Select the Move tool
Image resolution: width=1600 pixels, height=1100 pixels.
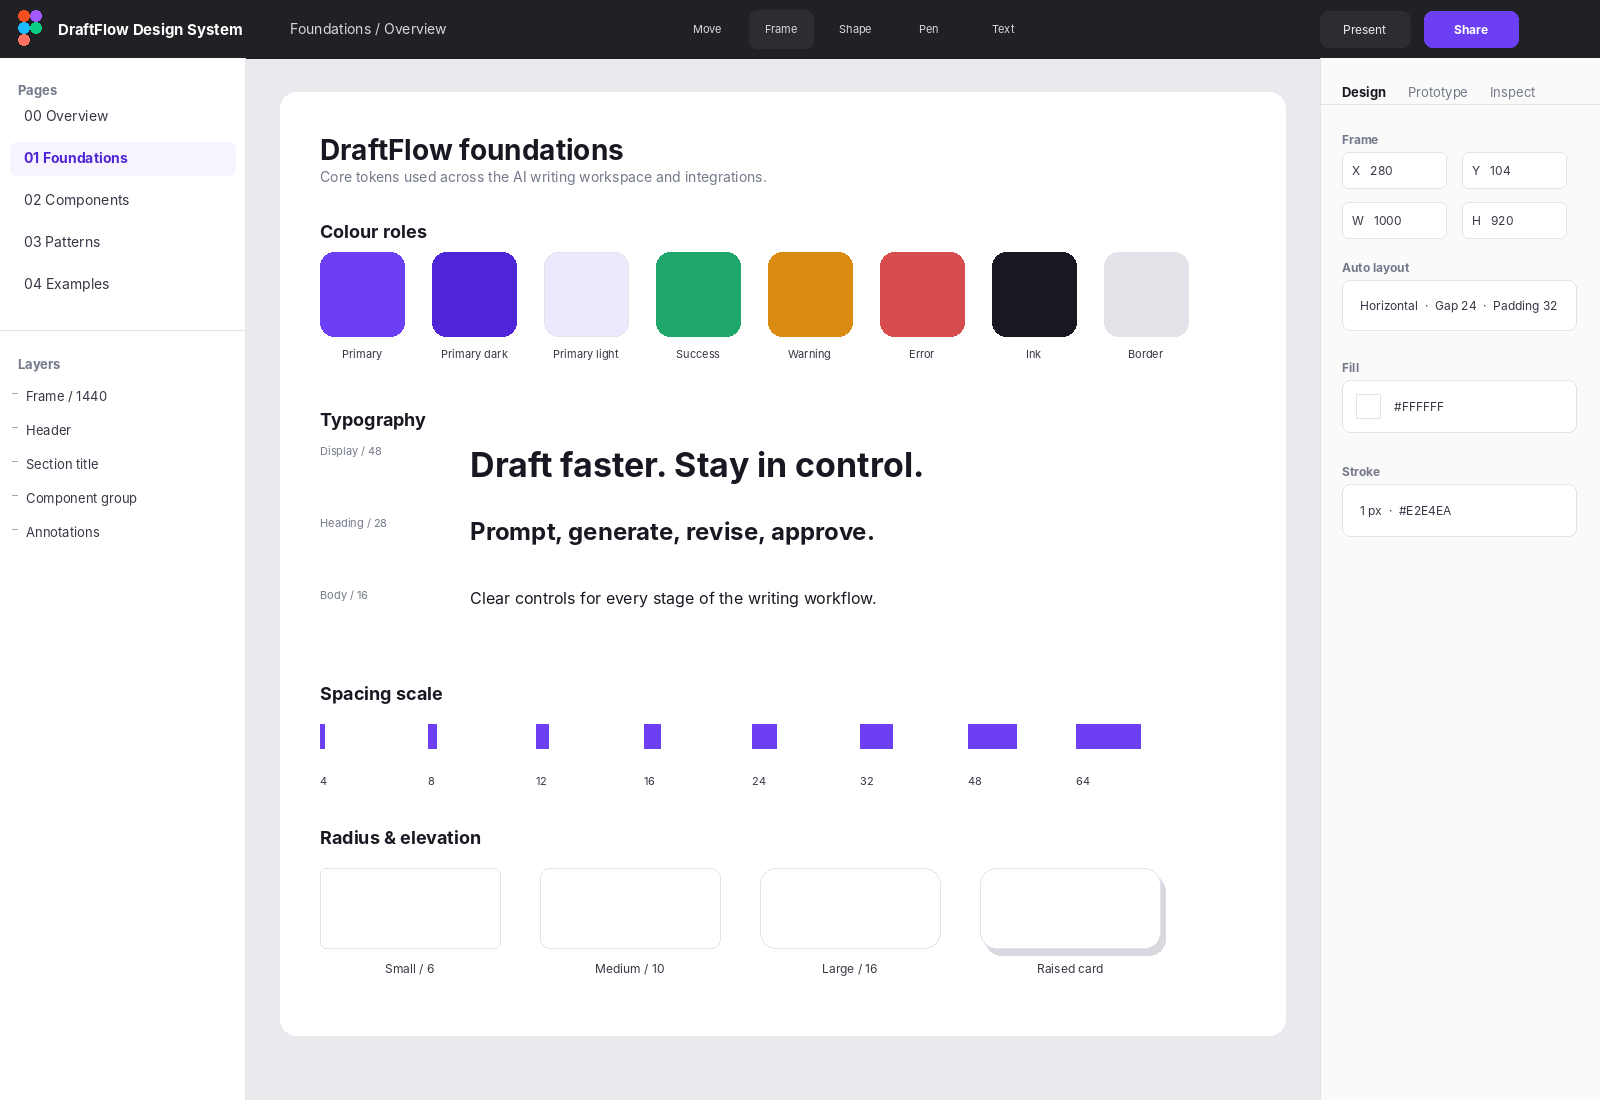(707, 29)
